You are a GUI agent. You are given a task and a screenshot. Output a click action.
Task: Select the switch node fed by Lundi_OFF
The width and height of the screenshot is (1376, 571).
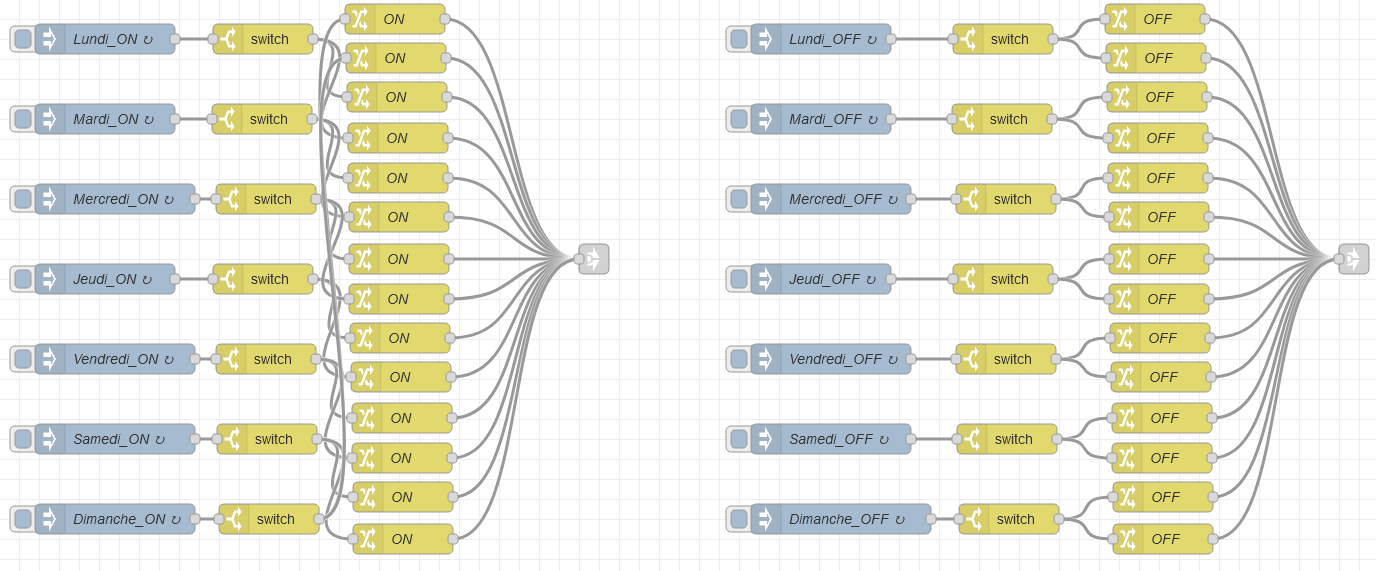(1008, 39)
